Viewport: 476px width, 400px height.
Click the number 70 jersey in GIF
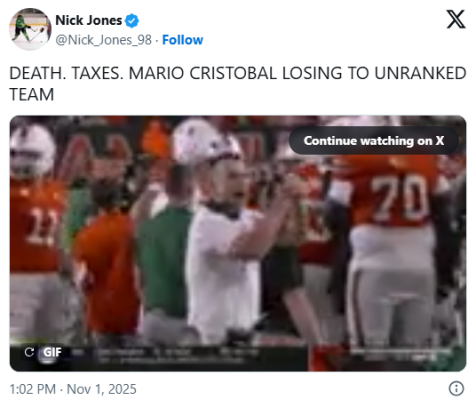click(401, 198)
